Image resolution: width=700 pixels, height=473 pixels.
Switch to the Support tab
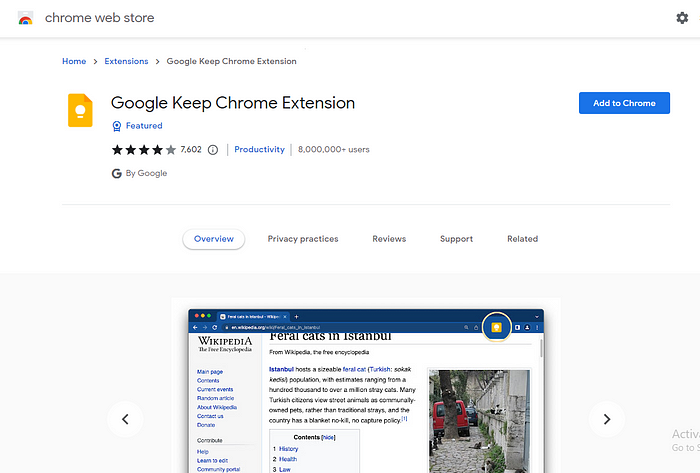coord(456,239)
